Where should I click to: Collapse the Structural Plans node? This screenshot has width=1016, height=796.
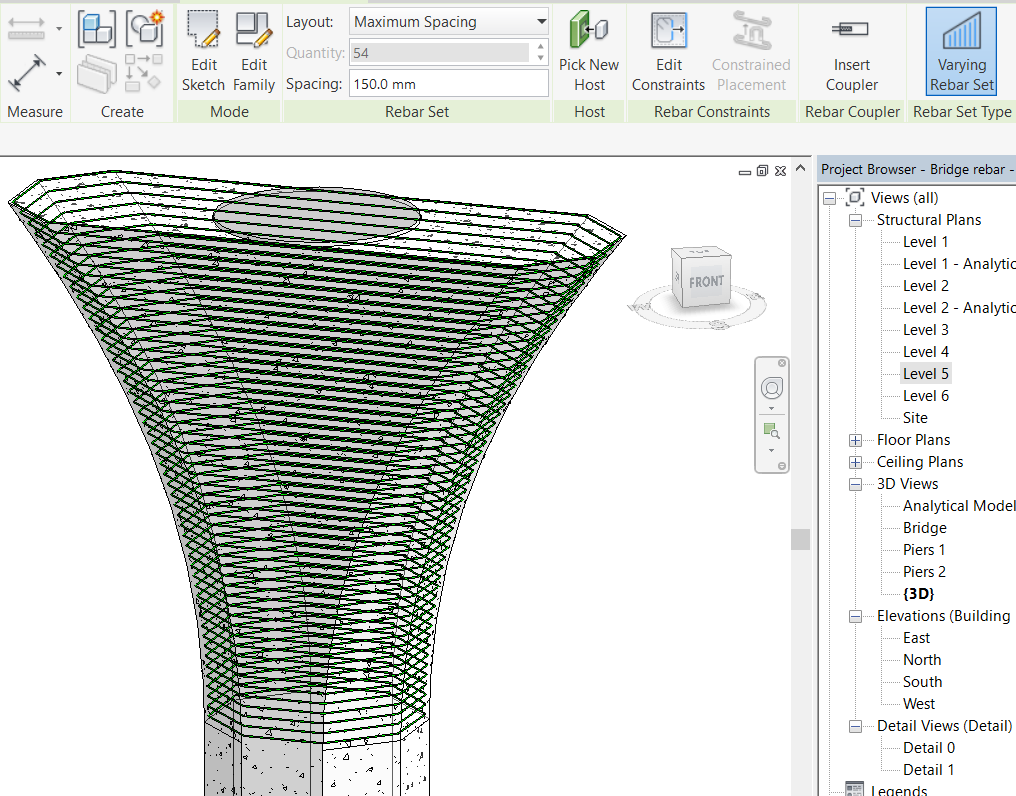855,219
